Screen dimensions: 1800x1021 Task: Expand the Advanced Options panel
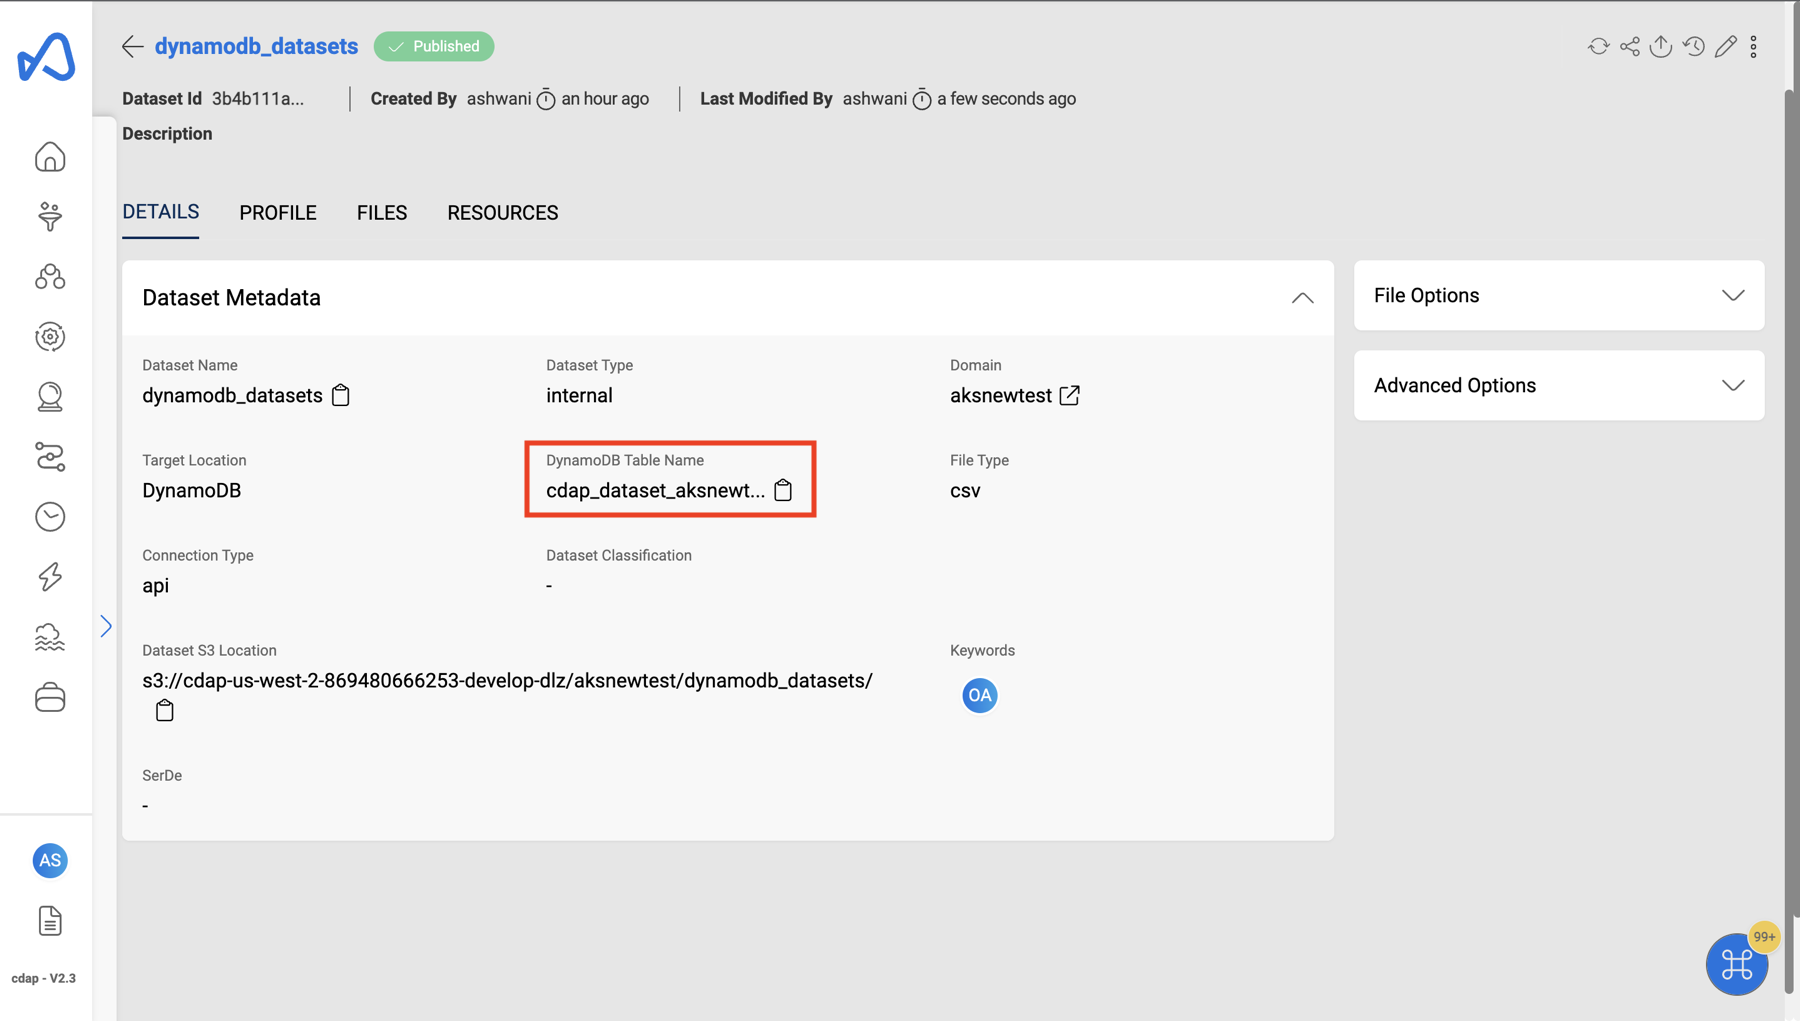[1559, 385]
